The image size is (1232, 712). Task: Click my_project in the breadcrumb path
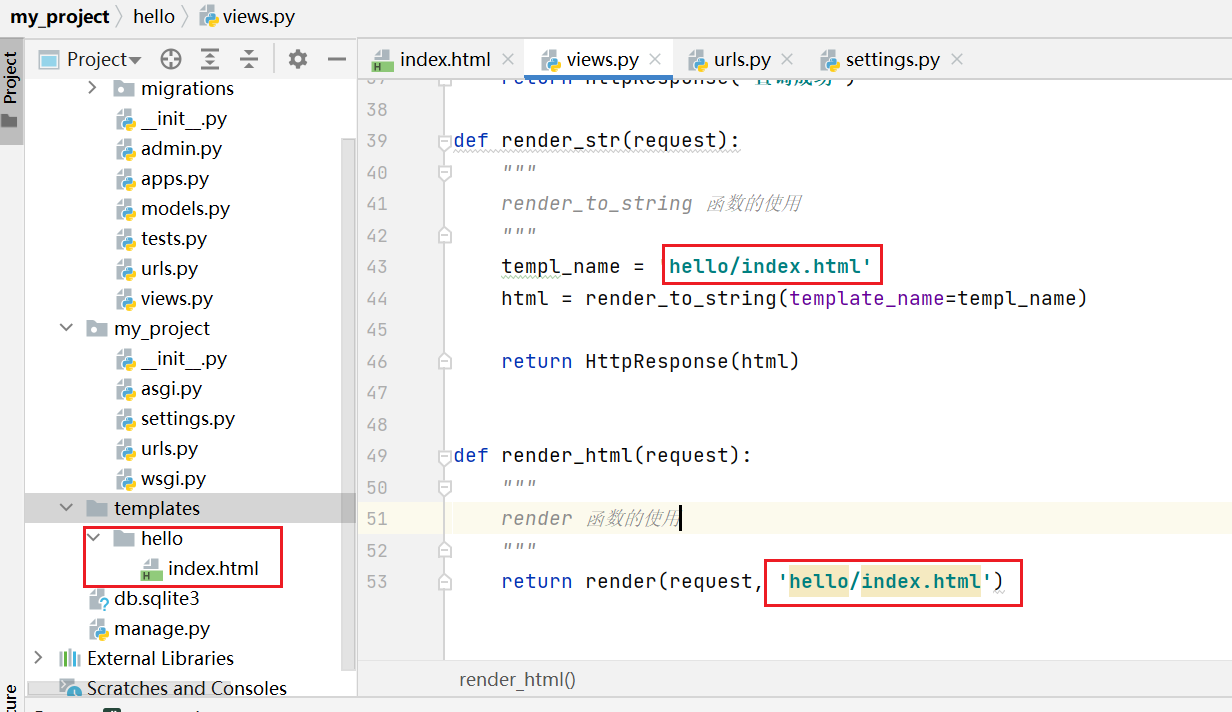tap(60, 17)
